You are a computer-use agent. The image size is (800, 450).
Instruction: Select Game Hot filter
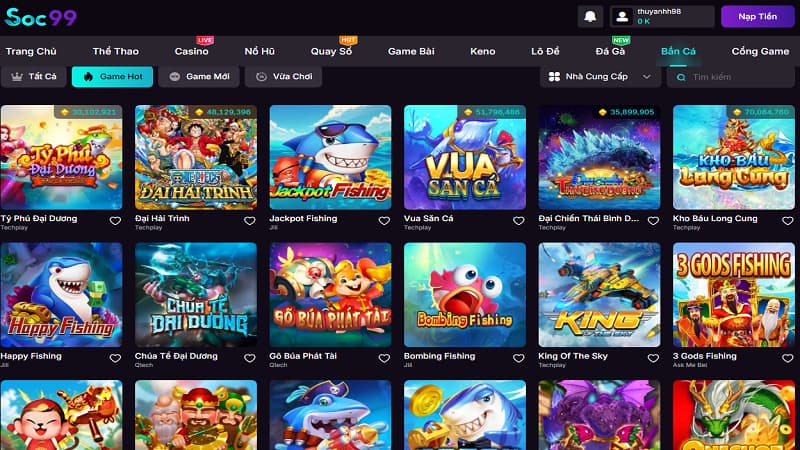(x=112, y=77)
